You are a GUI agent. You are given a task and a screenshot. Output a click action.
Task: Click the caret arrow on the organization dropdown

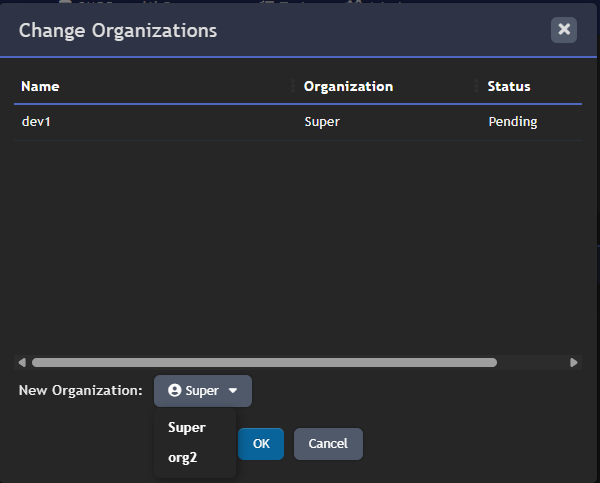[233, 391]
